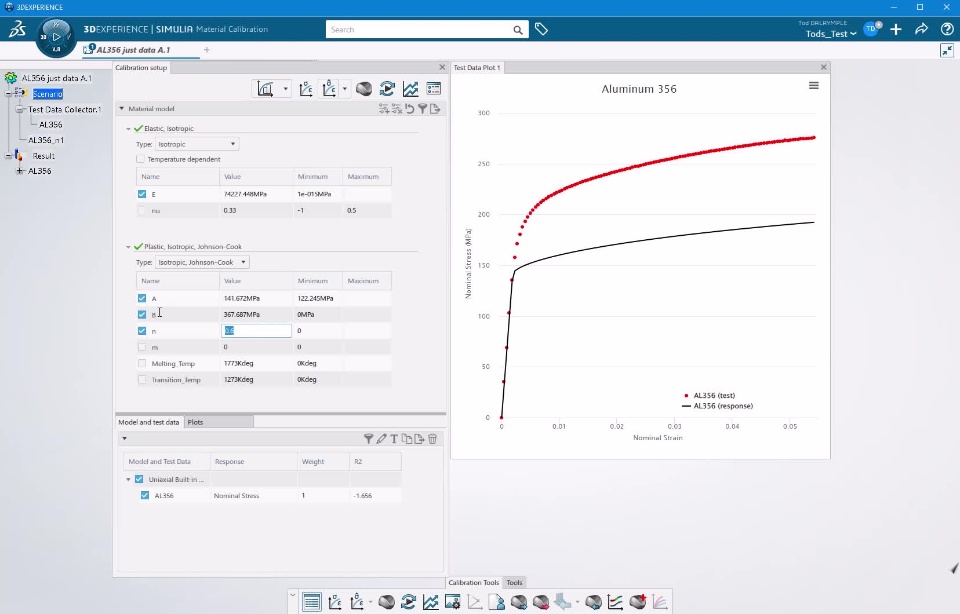Click the help question mark icon
Viewport: 960px width, 614px height.
(x=947, y=29)
